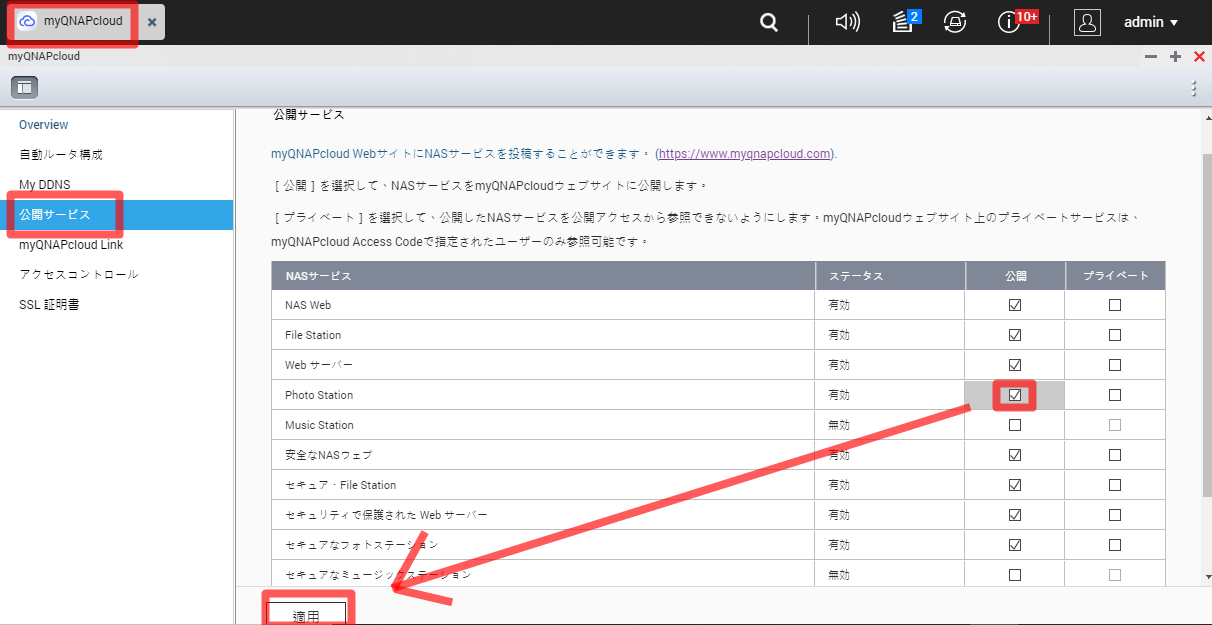Open the background tasks icon with badge 2
The image size is (1212, 625).
(x=904, y=22)
